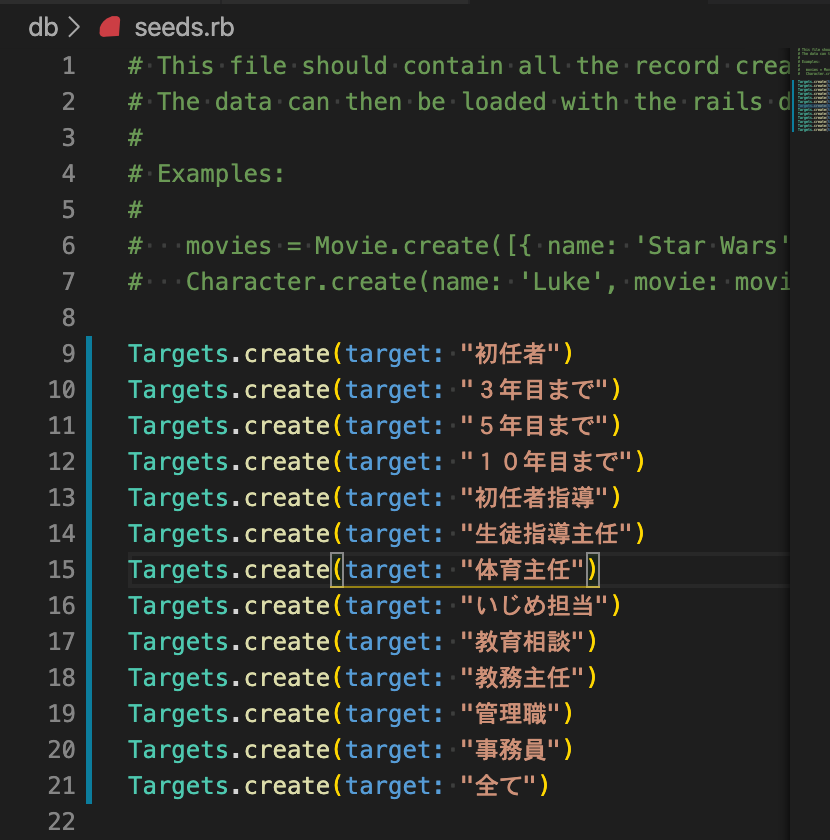Image resolution: width=830 pixels, height=840 pixels.
Task: Click the string "全て" on line 21
Action: coord(498,785)
